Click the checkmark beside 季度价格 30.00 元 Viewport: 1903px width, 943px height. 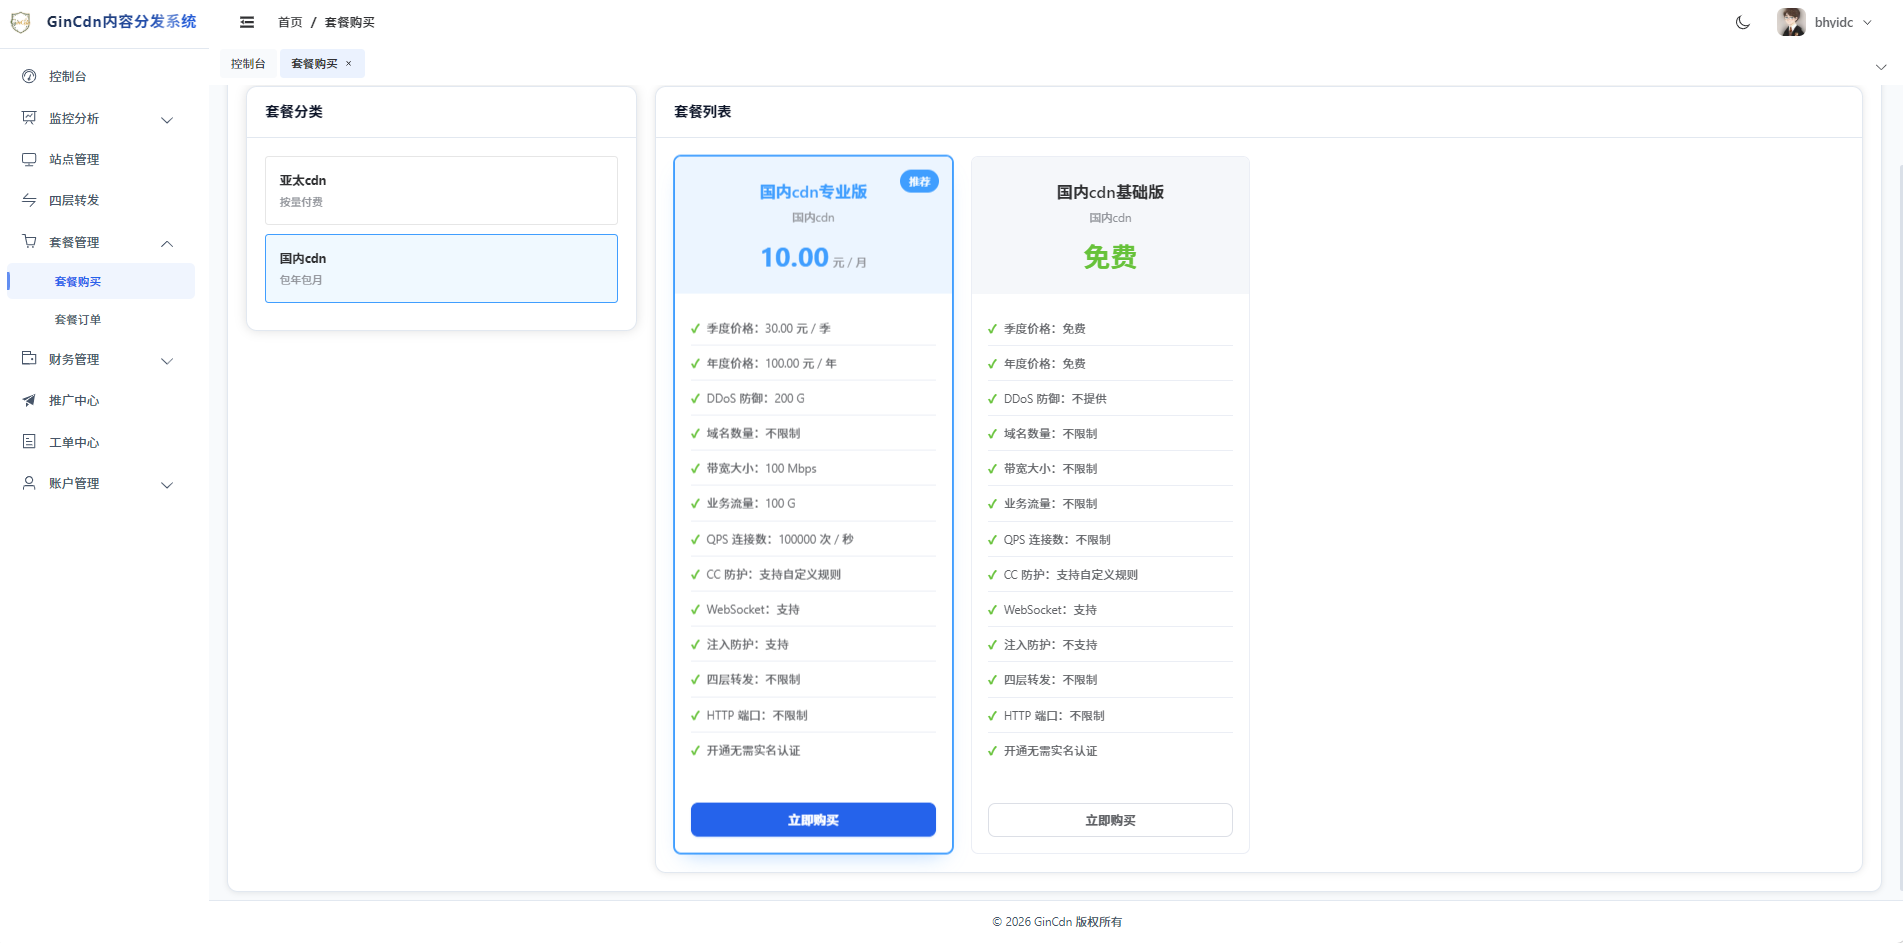coord(695,328)
